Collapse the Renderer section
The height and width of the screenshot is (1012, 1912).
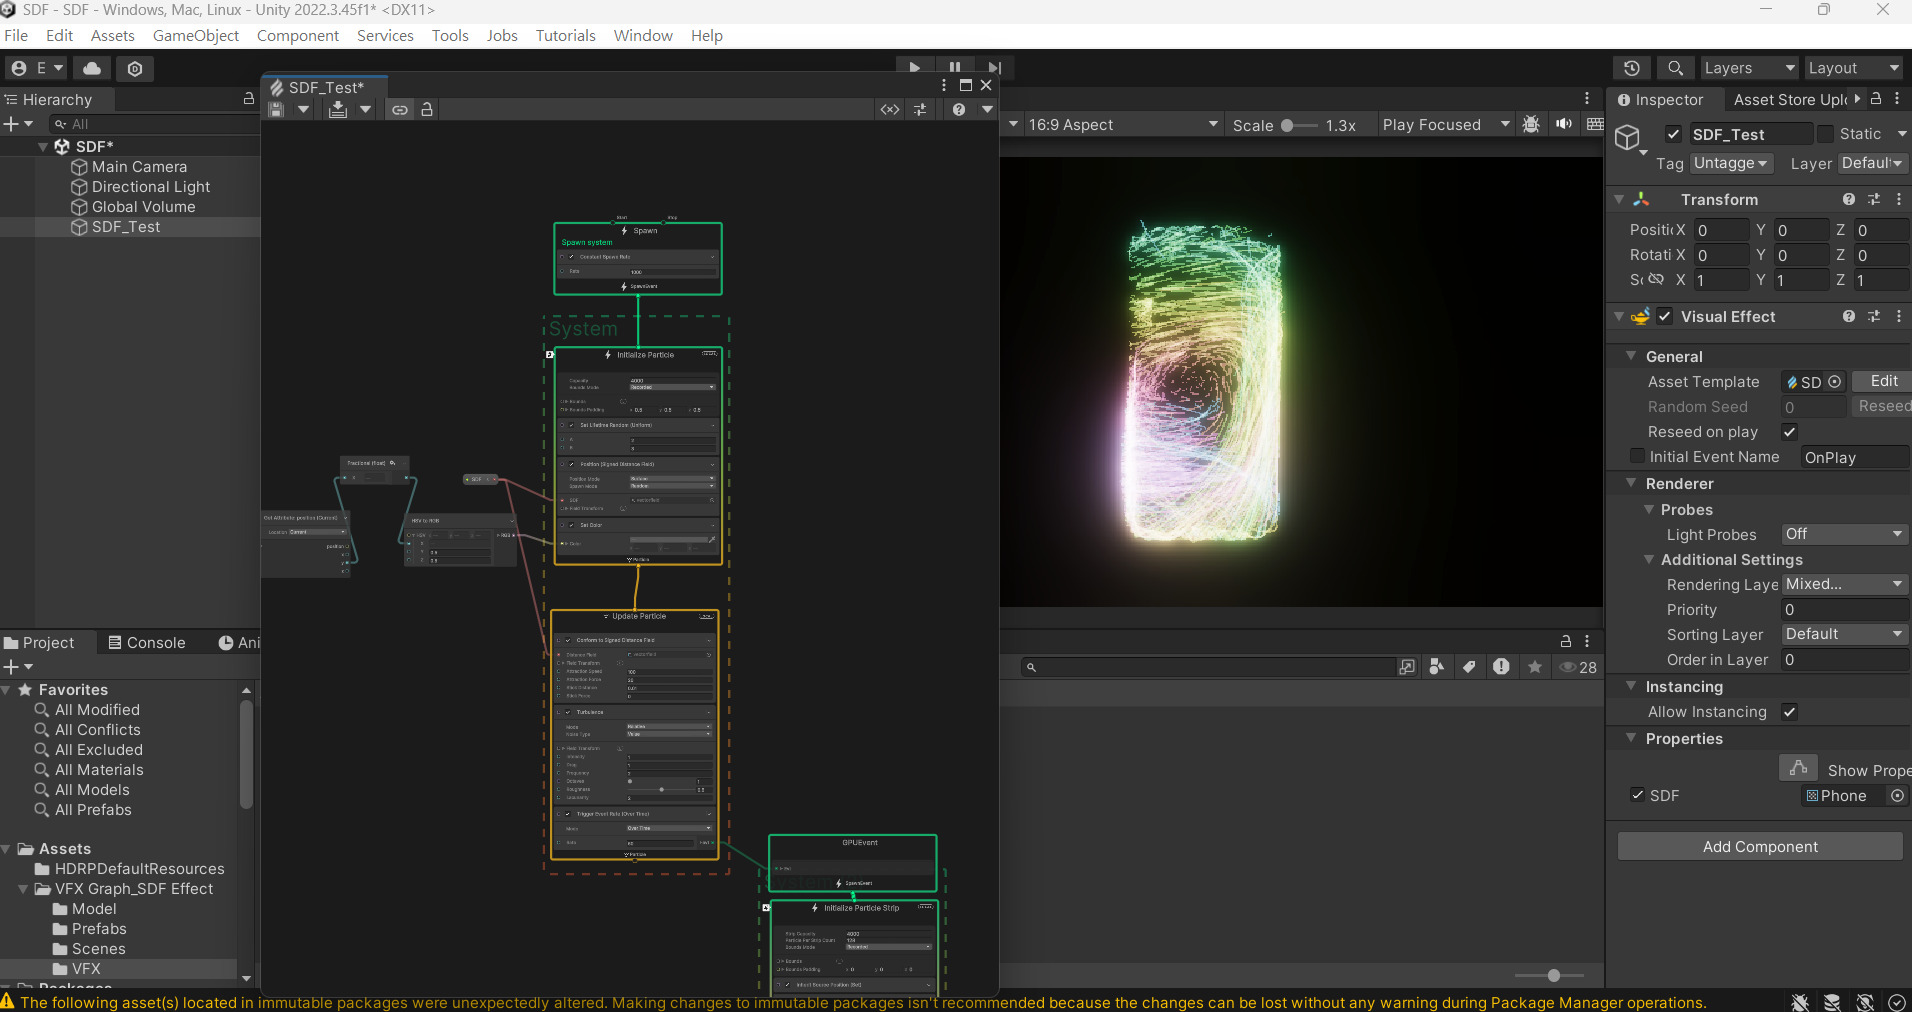pos(1631,483)
